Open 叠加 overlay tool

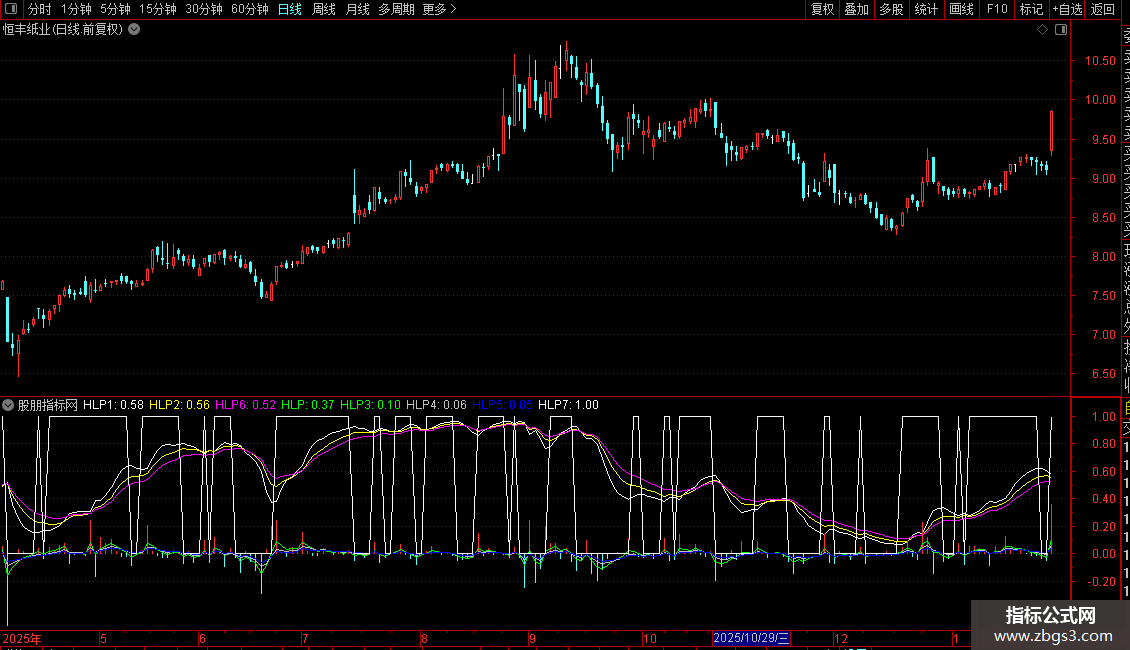(x=856, y=10)
